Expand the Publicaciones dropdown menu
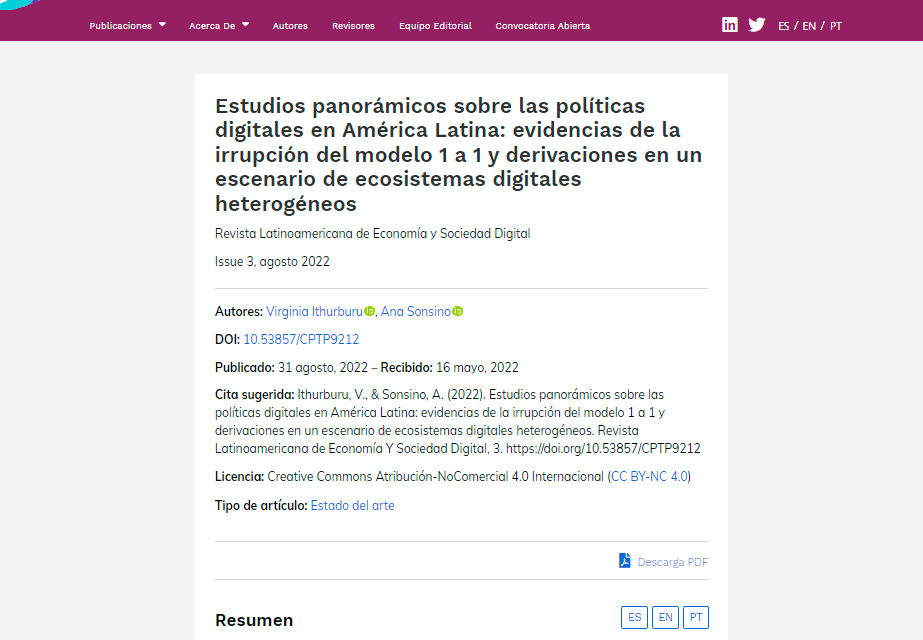This screenshot has height=640, width=923. [127, 26]
